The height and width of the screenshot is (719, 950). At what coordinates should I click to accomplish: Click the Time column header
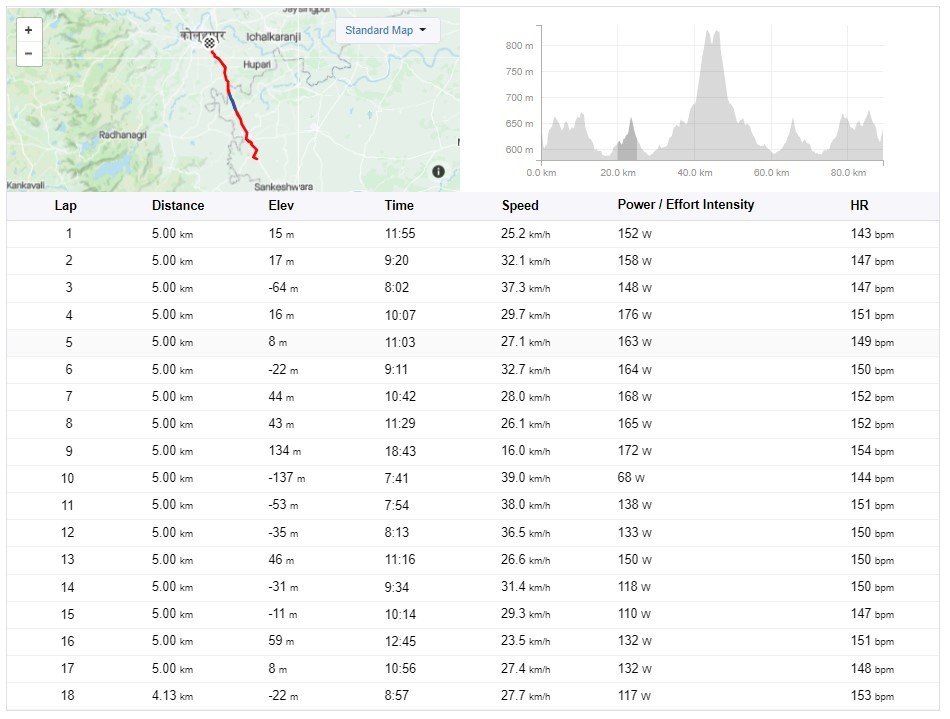[399, 206]
